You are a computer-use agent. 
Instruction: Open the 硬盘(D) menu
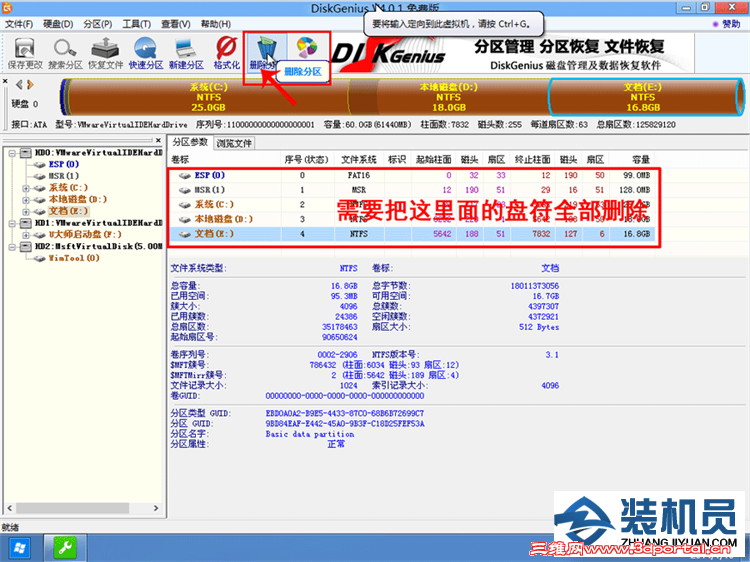(x=58, y=24)
